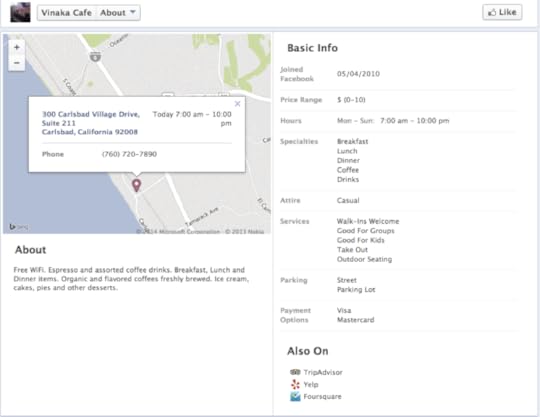Select Good For Groups service
This screenshot has height=417, width=540.
click(x=365, y=231)
